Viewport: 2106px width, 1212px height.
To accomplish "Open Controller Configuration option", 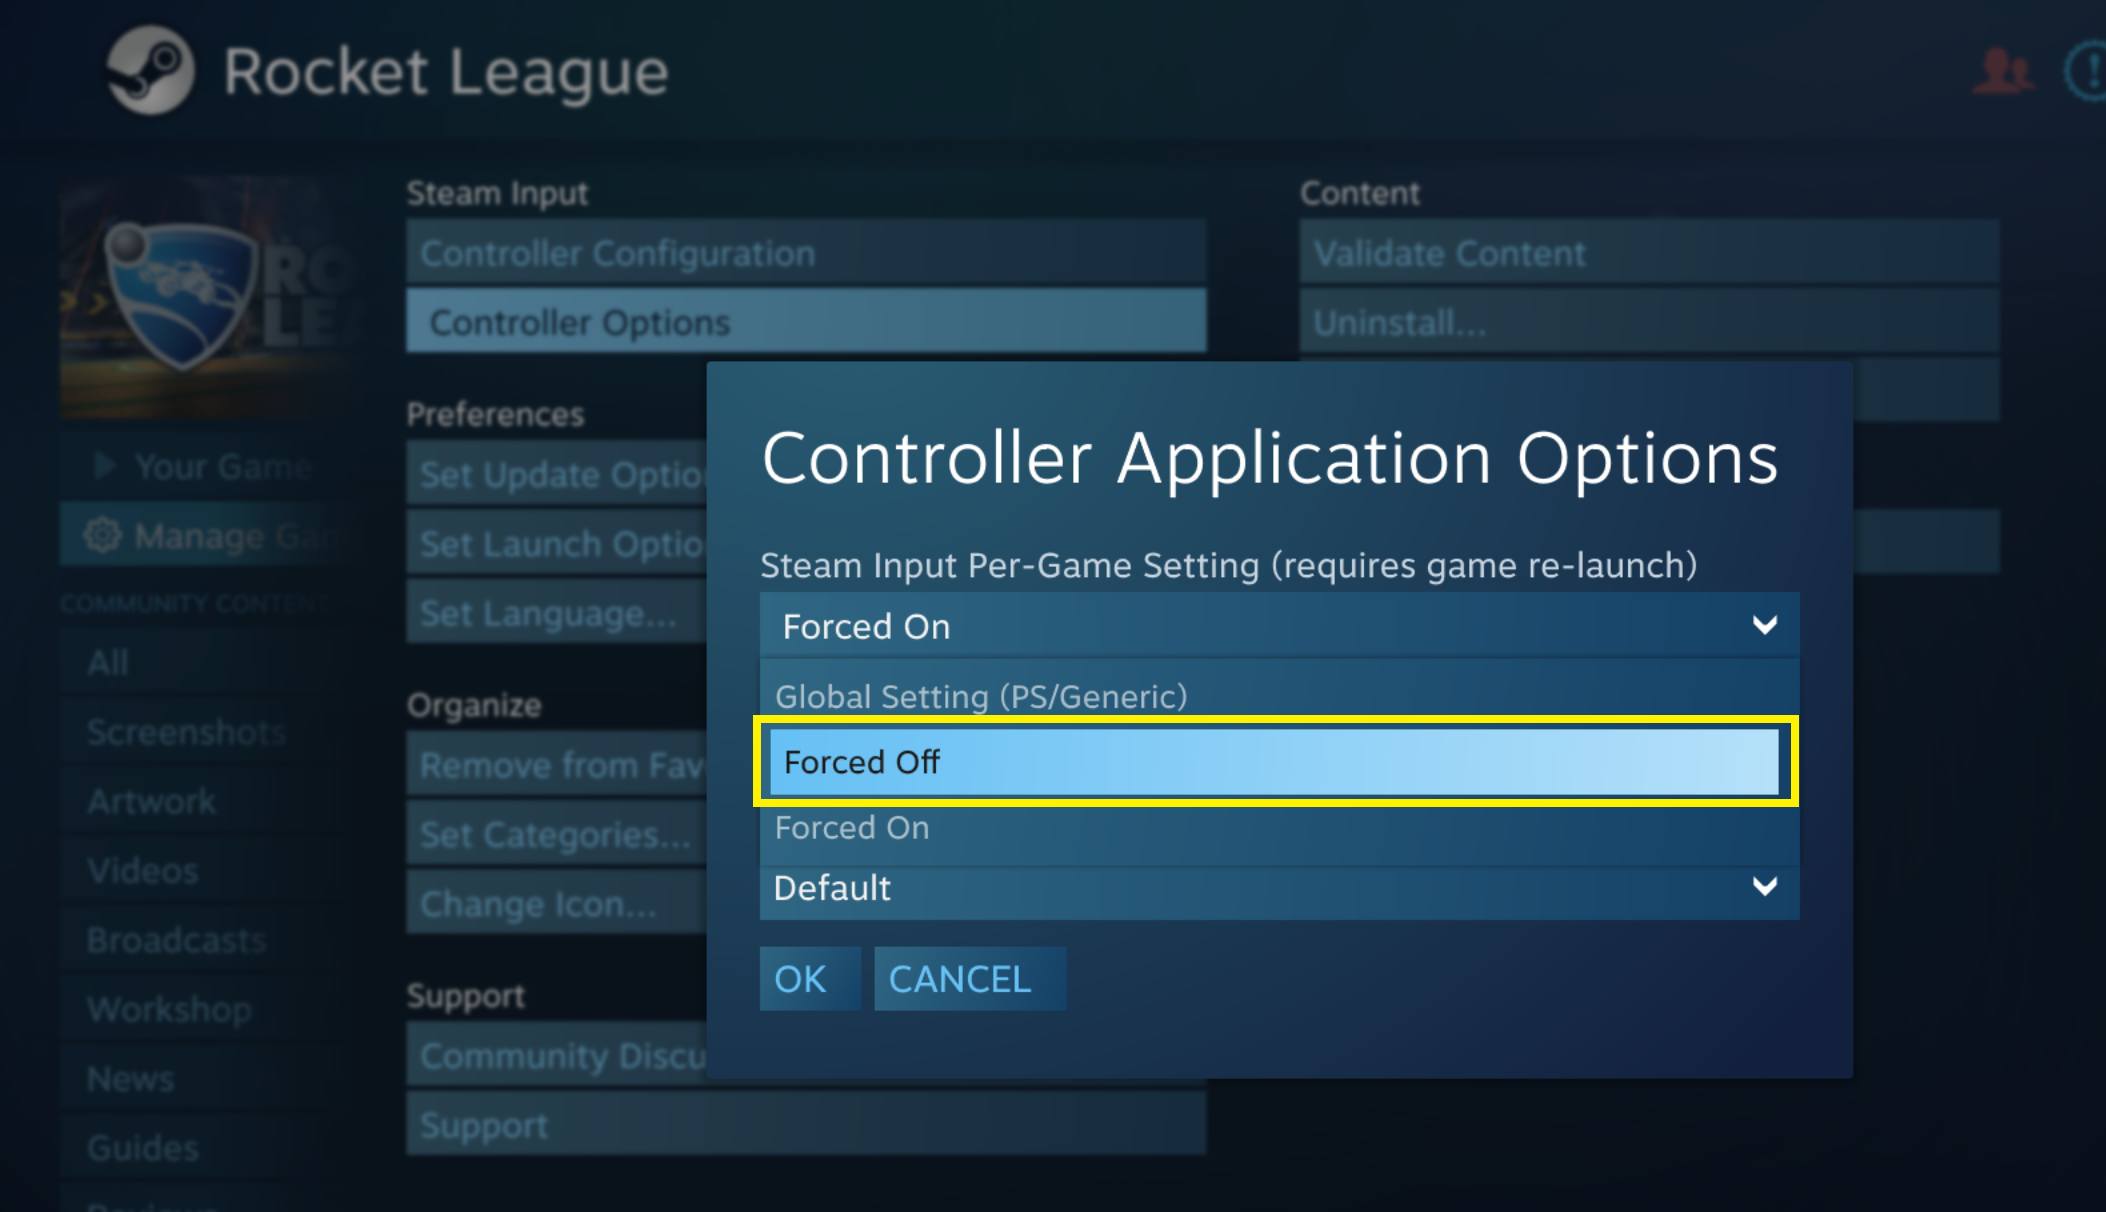I will tap(803, 253).
